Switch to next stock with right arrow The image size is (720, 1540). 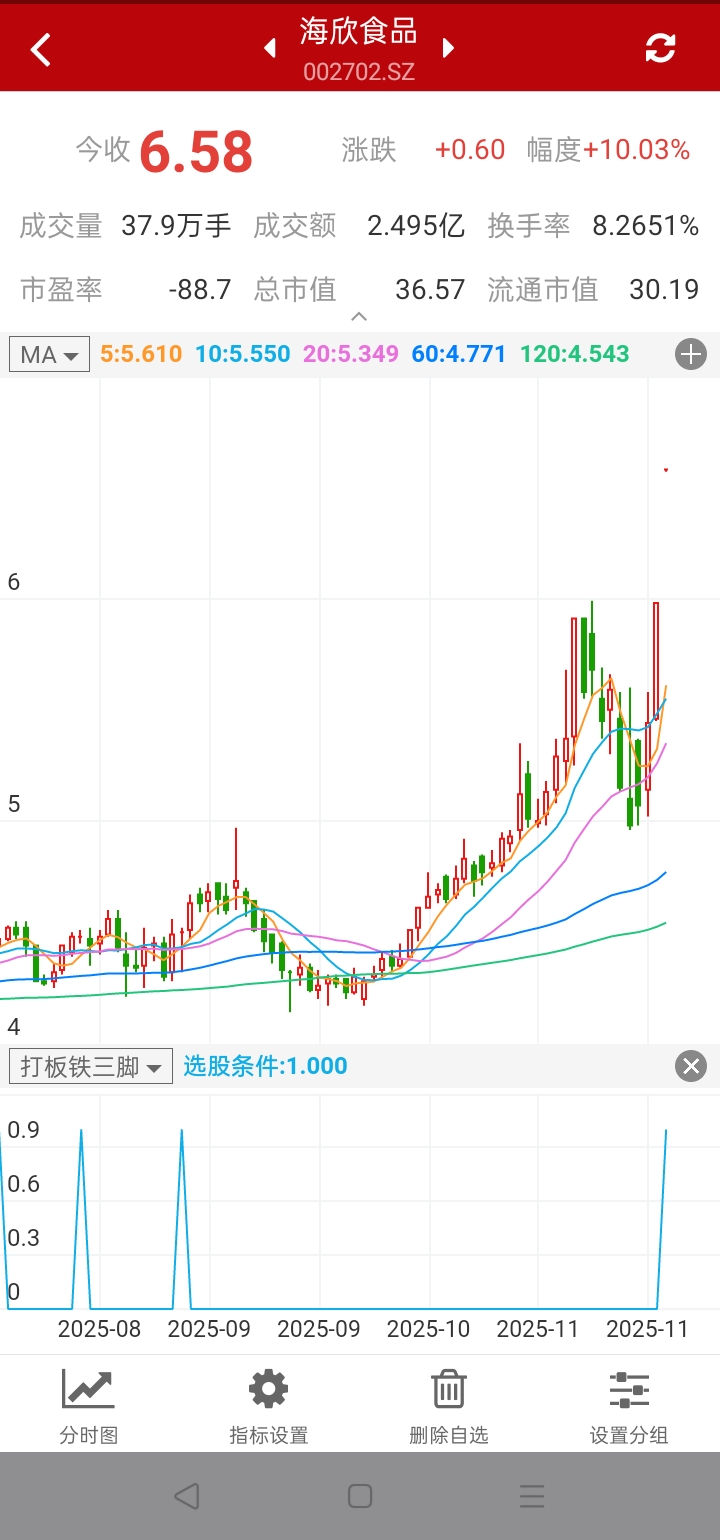coord(448,48)
